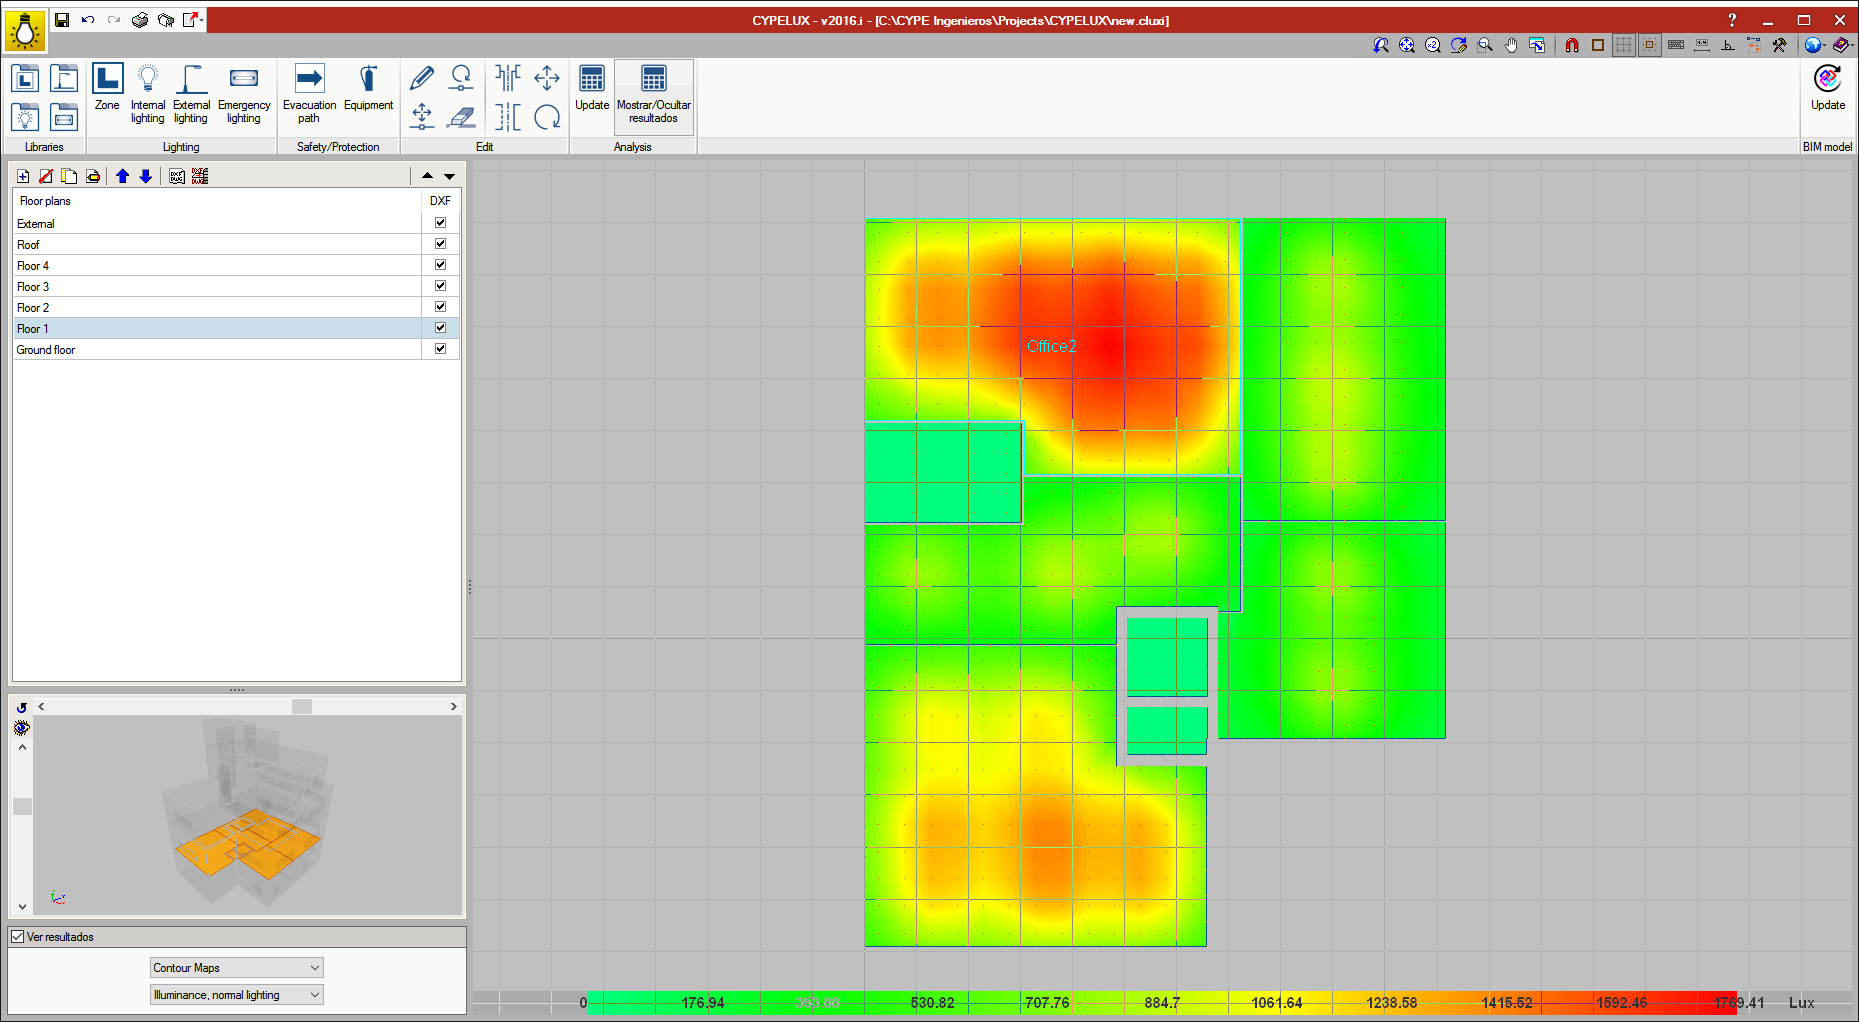Screen dimensions: 1859x1022
Task: Select the Move (four-arrow) edit tool
Action: click(x=547, y=77)
